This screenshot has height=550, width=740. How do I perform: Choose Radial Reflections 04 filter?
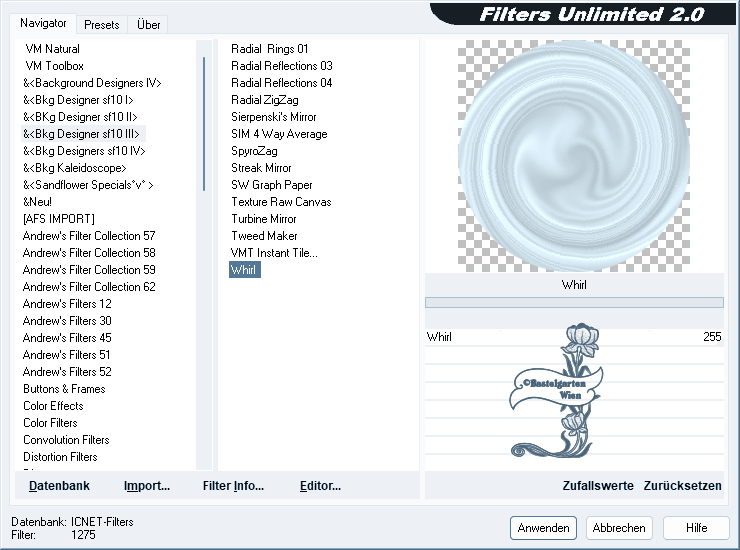click(x=282, y=83)
